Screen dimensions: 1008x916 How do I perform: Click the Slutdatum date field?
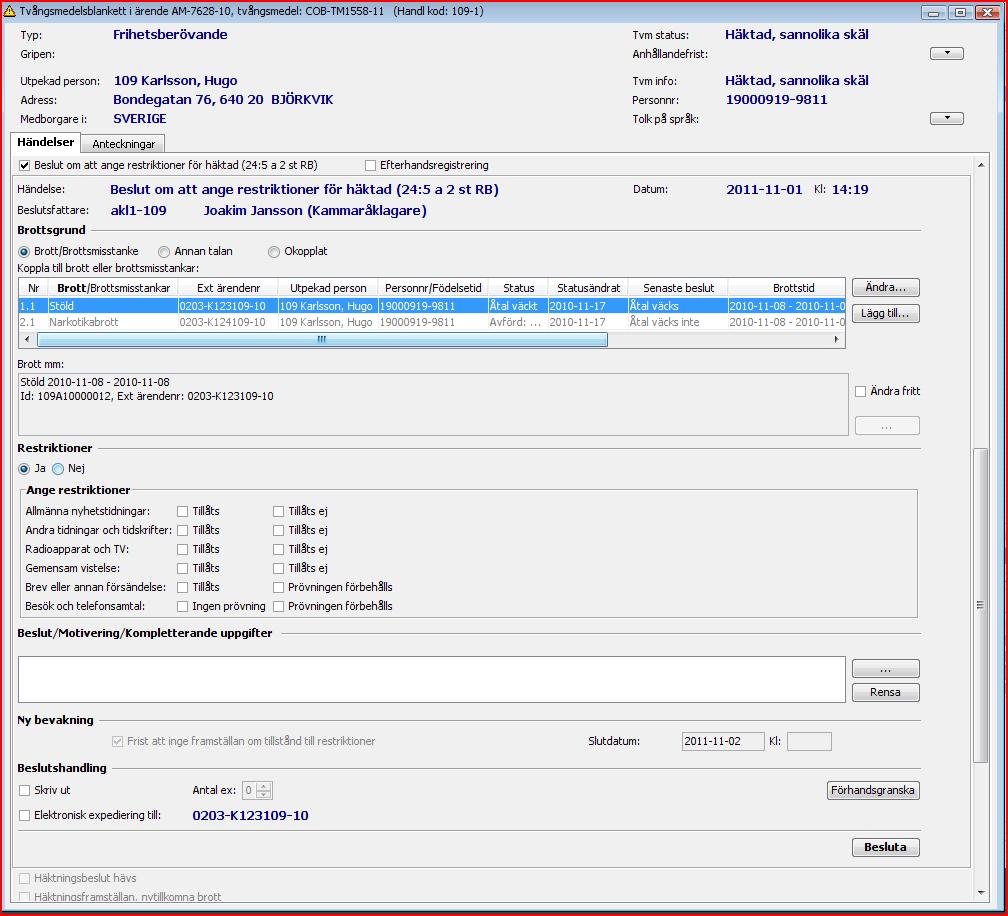coord(723,741)
